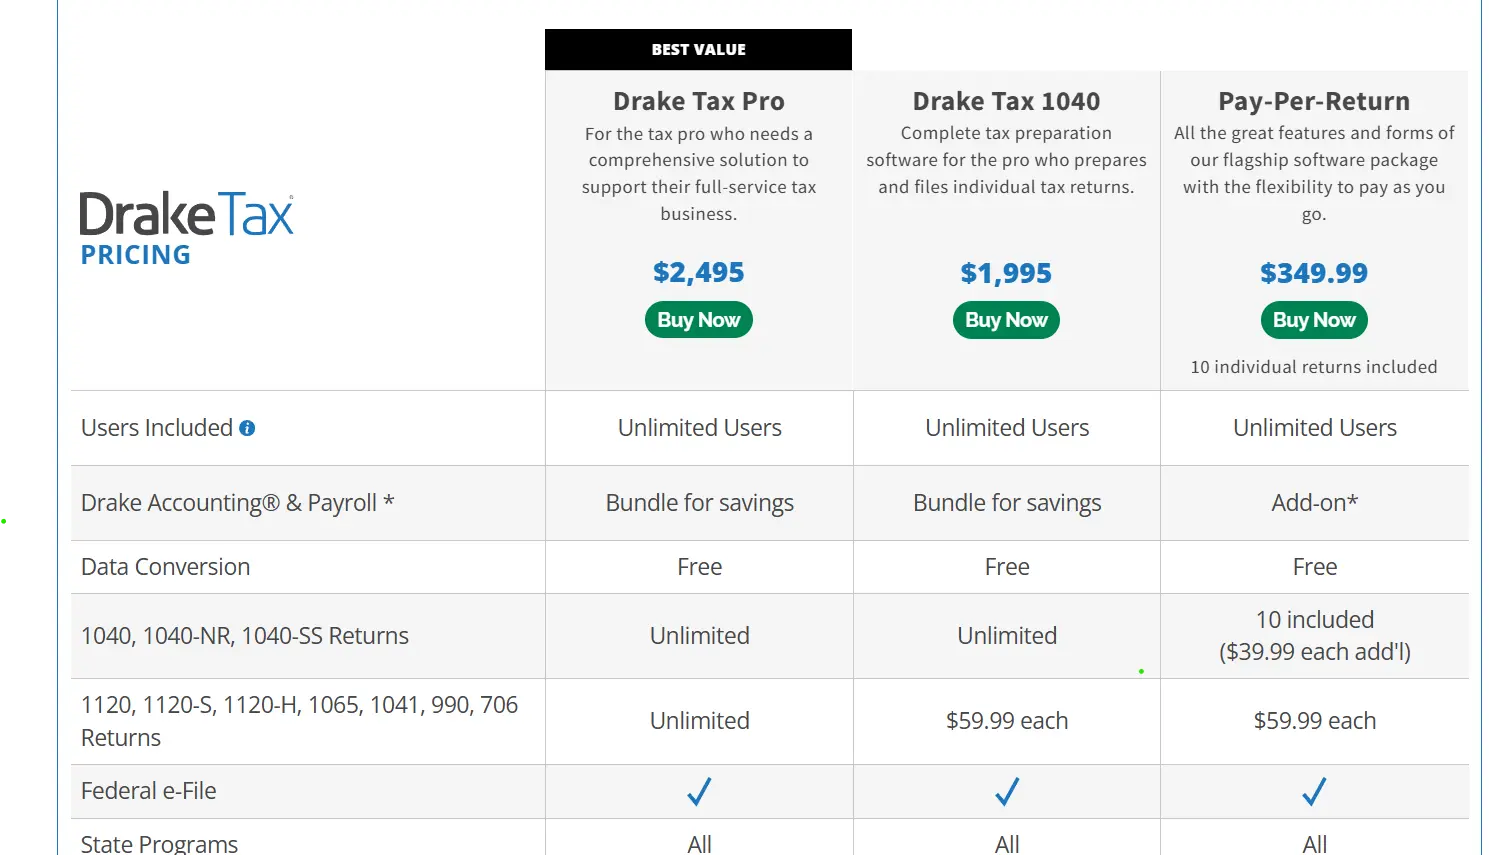Click Add-on* cell under Pay-Per-Return
The width and height of the screenshot is (1512, 855).
click(x=1314, y=503)
